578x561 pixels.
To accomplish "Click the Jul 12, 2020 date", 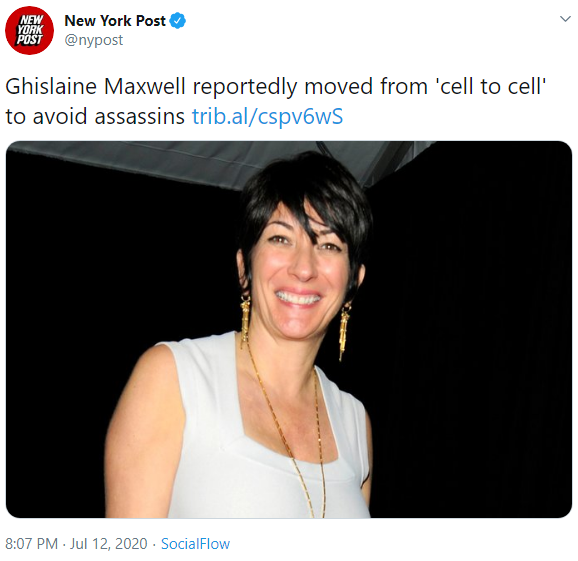I will click(109, 544).
